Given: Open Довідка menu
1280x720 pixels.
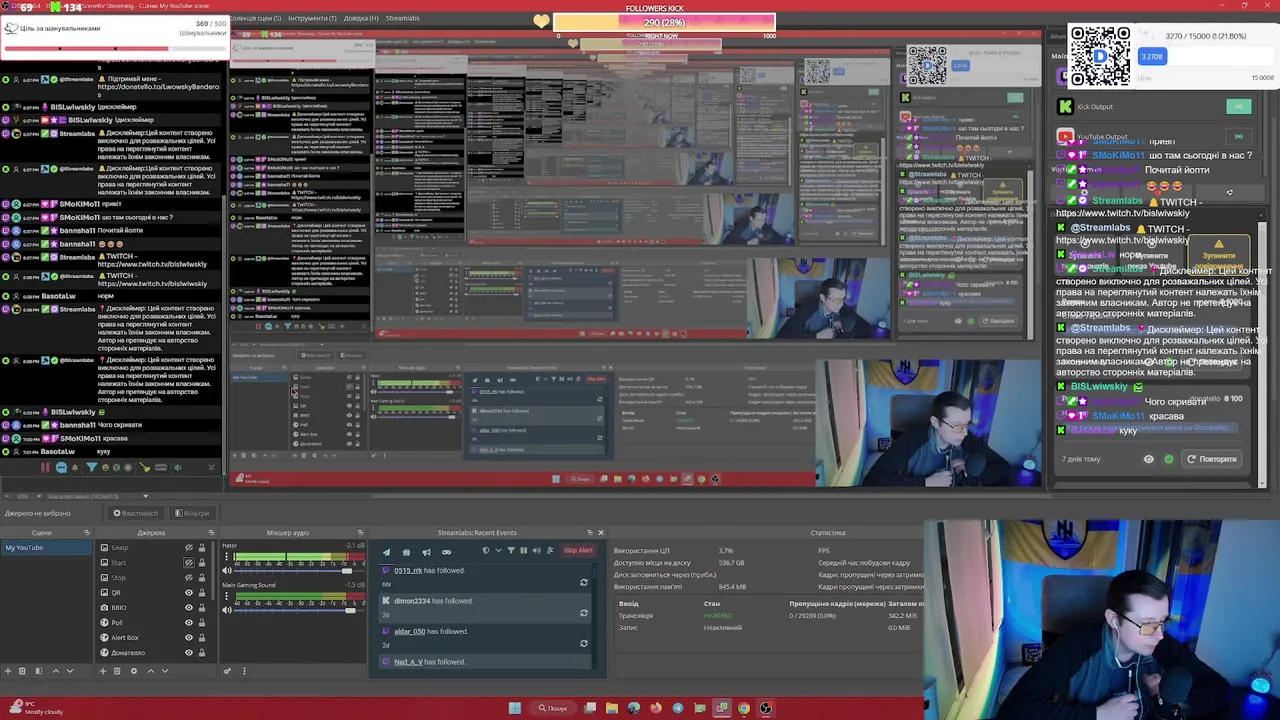Looking at the screenshot, I should coord(360,18).
